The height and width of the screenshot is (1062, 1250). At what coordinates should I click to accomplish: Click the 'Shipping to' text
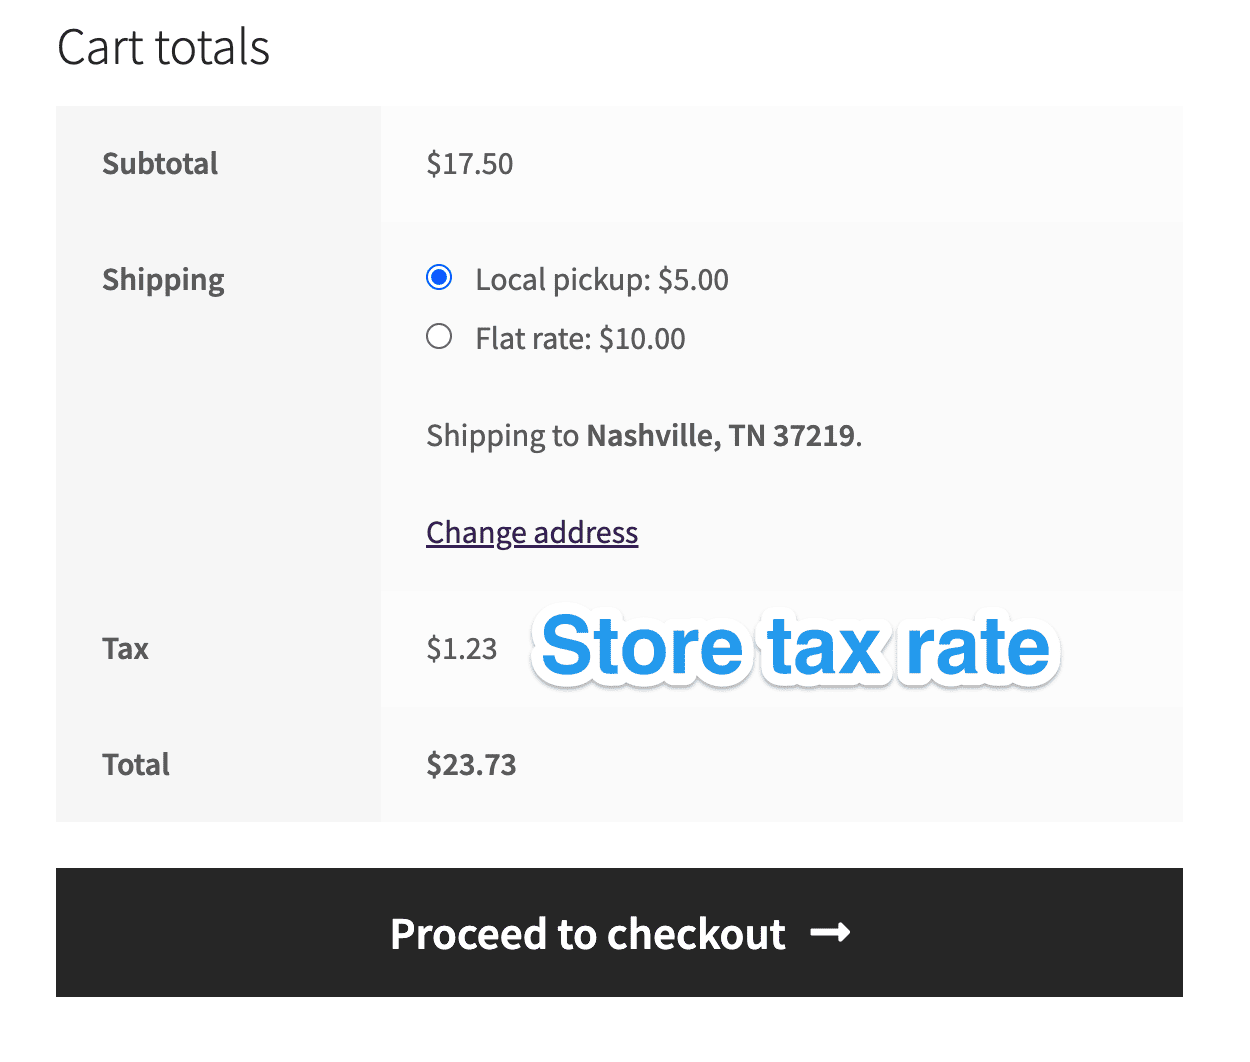[502, 436]
